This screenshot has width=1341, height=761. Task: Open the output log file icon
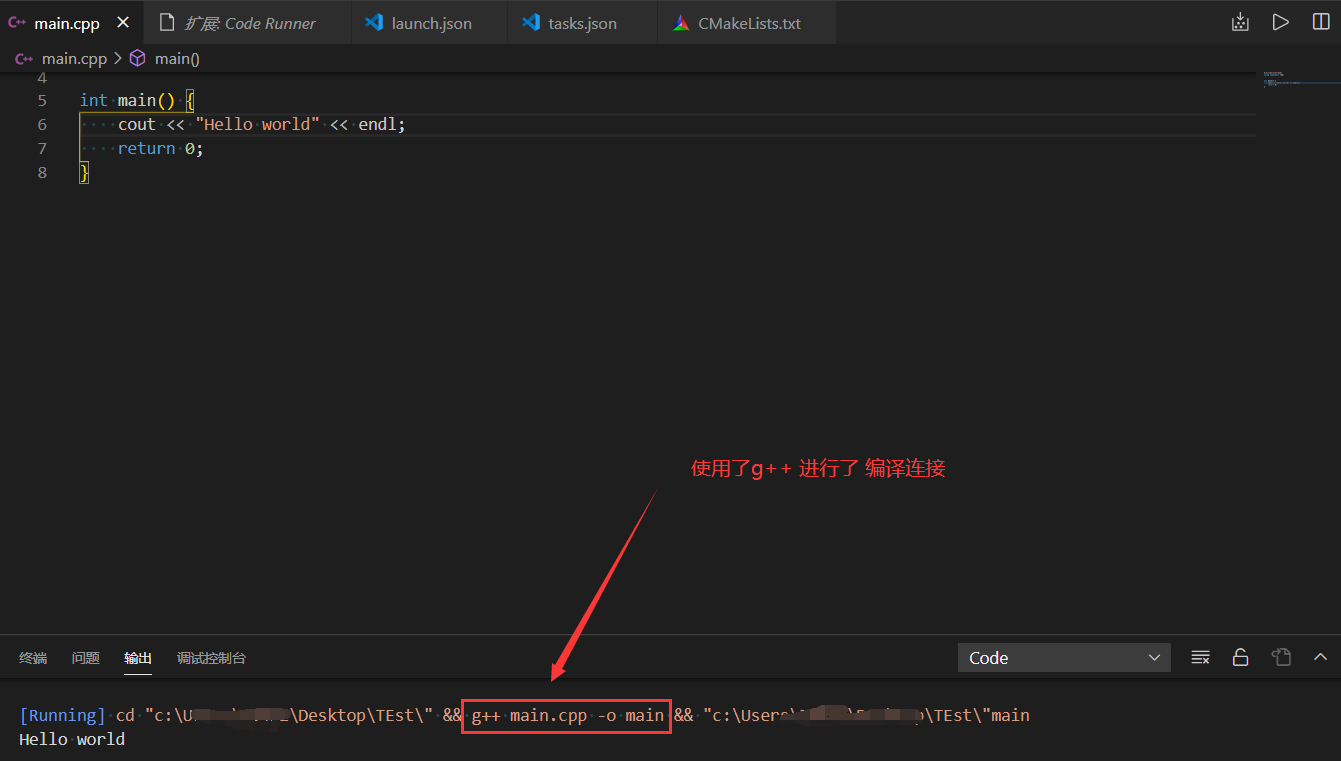coord(1281,657)
